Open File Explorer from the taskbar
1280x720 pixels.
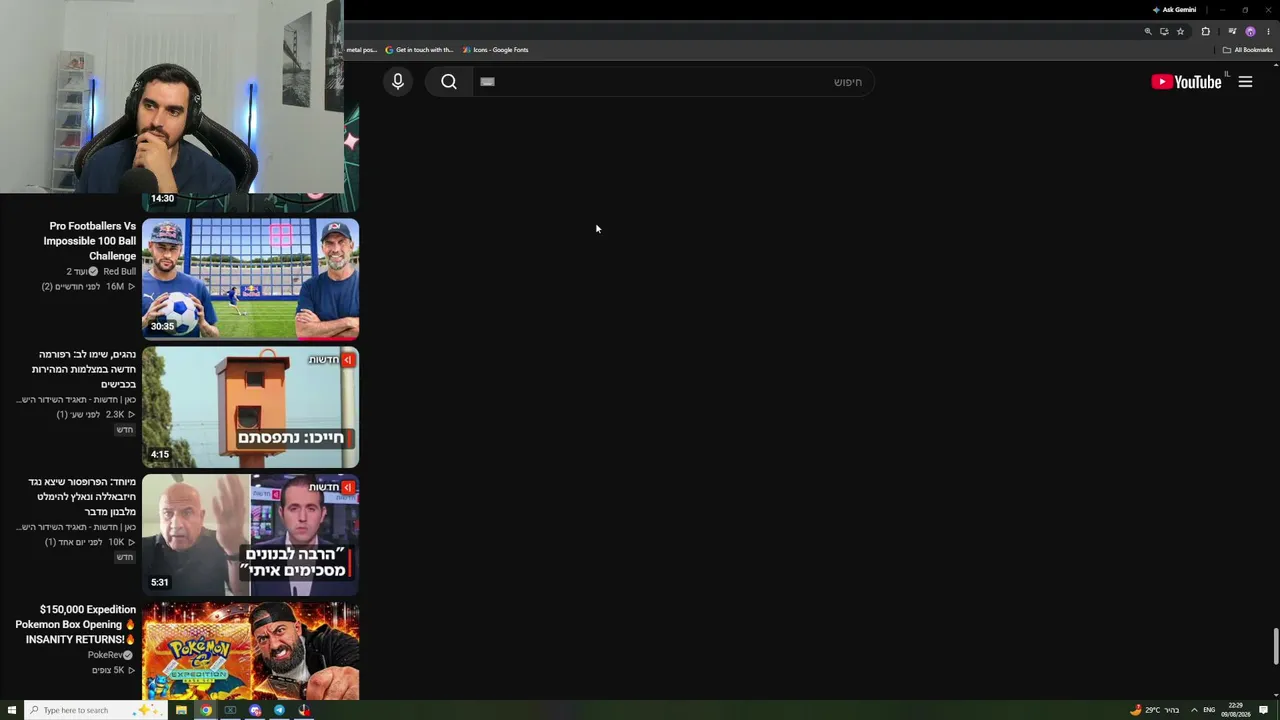(181, 710)
